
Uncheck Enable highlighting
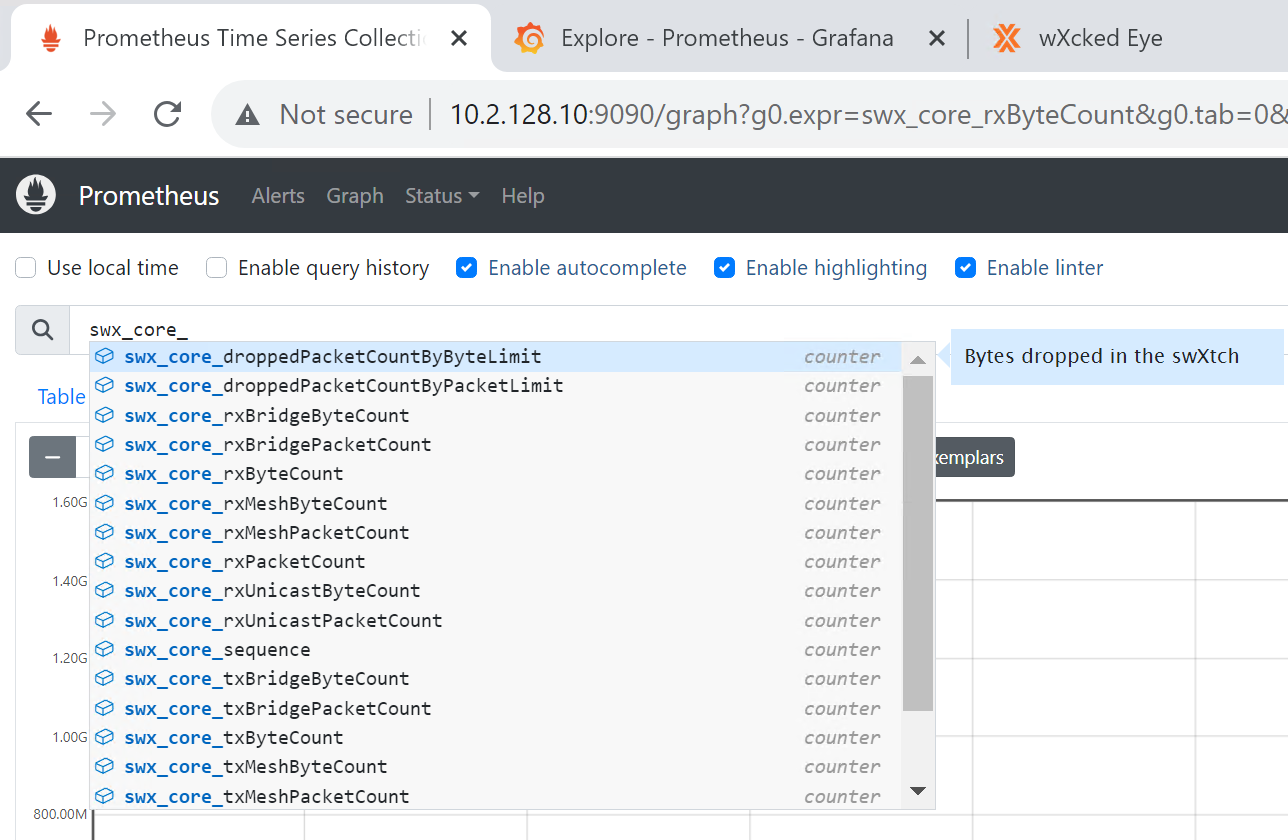coord(724,268)
